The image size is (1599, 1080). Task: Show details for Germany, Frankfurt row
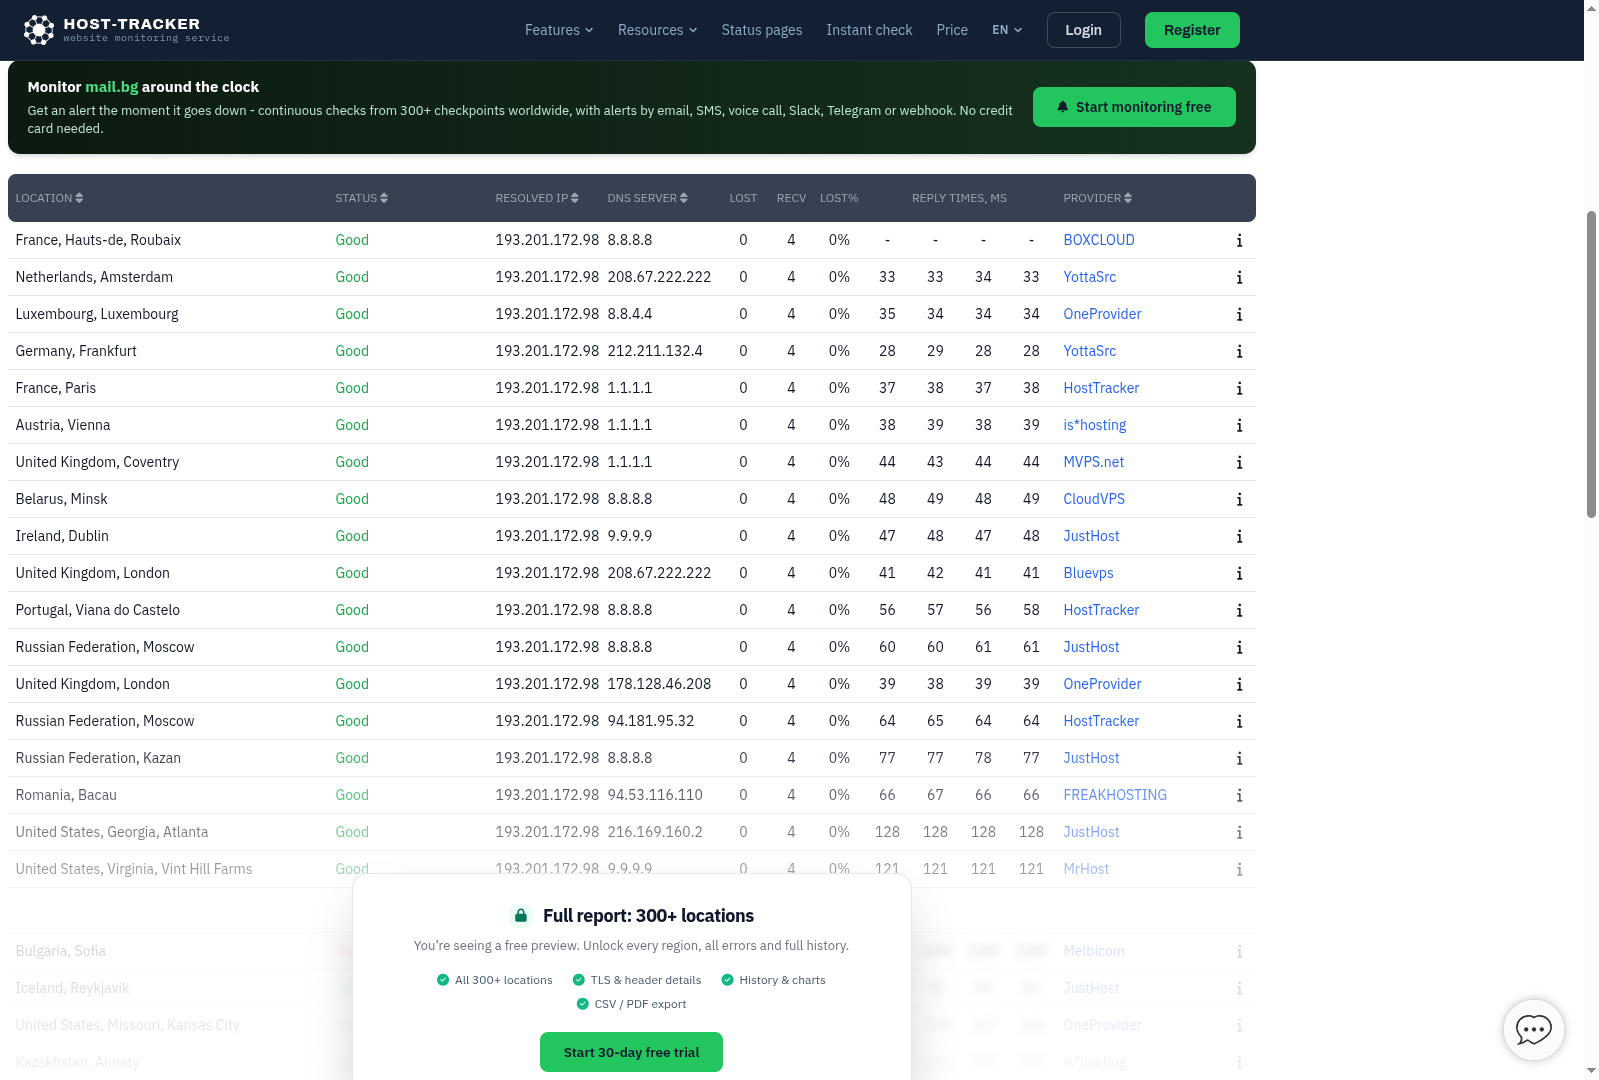tap(1239, 351)
